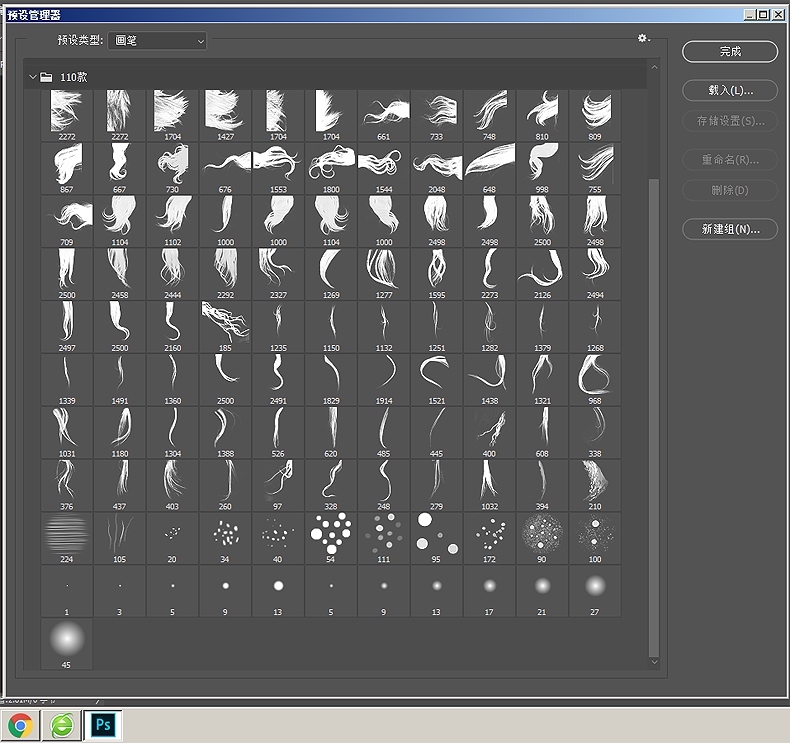Open the green e browser on taskbar

61,725
